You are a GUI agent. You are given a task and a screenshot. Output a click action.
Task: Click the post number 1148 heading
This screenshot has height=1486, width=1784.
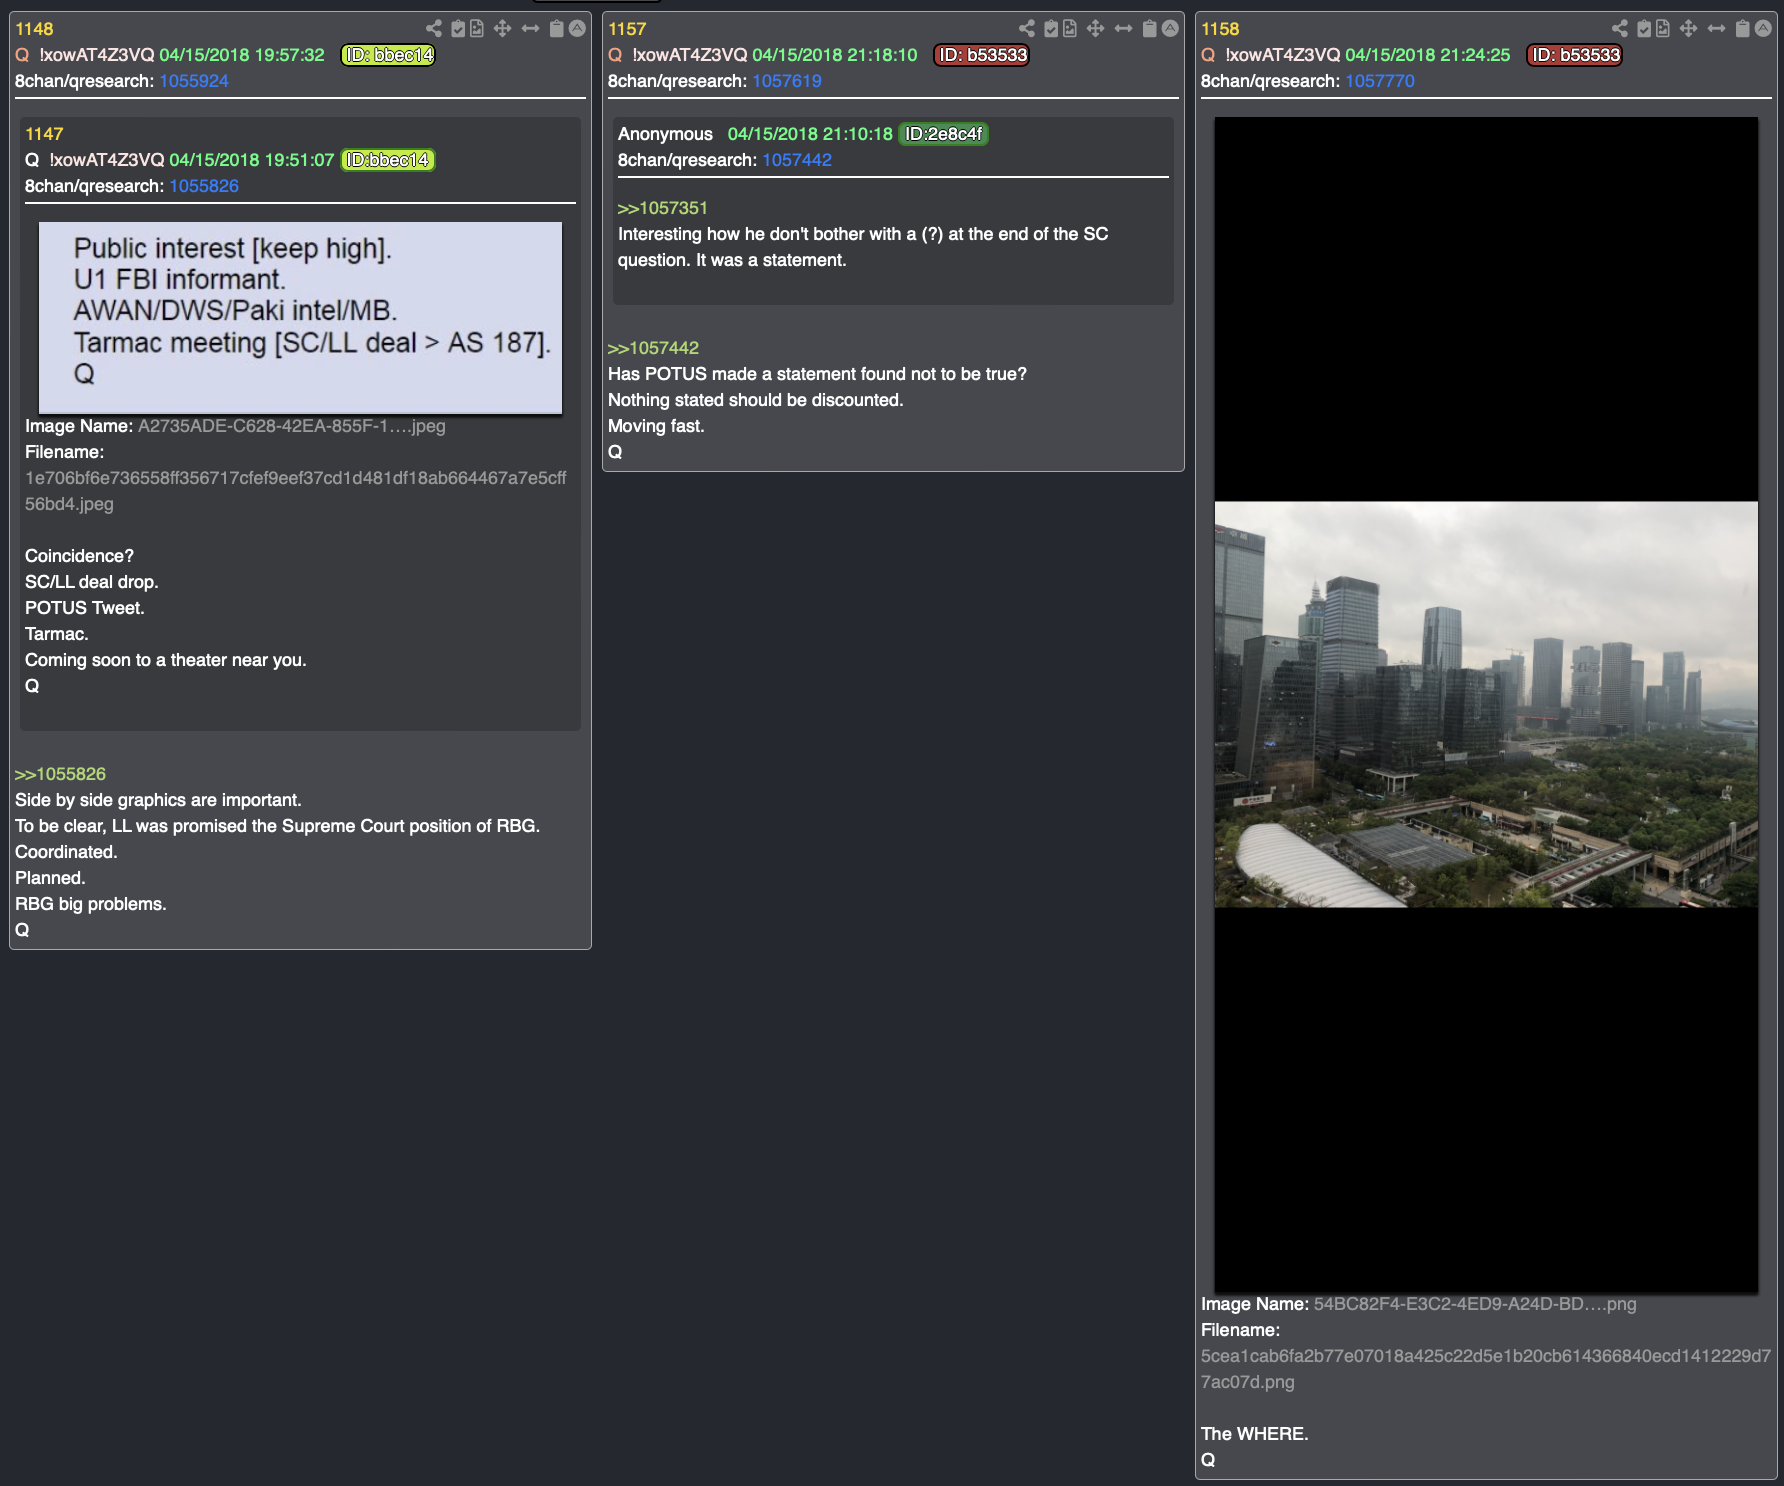[34, 29]
